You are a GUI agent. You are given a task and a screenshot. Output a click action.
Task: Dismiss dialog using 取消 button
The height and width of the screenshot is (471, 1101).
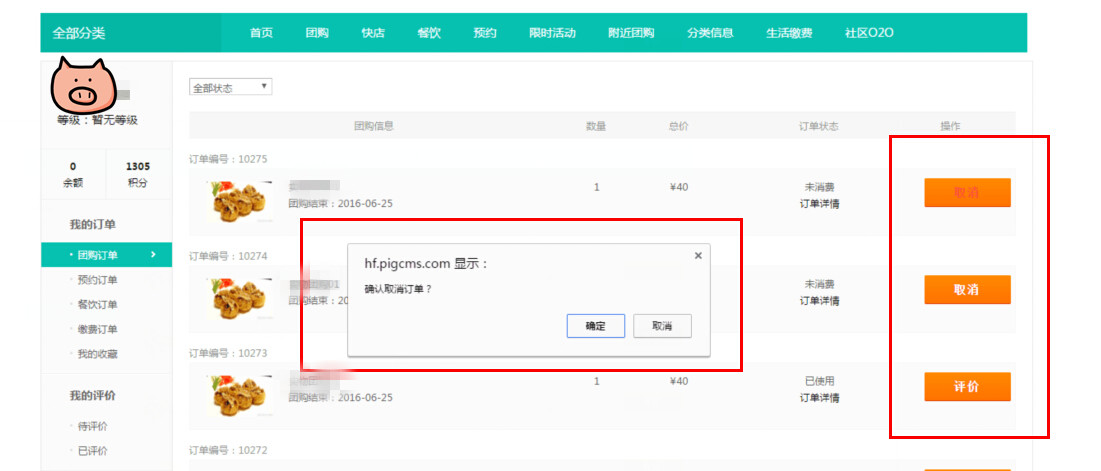(x=662, y=326)
